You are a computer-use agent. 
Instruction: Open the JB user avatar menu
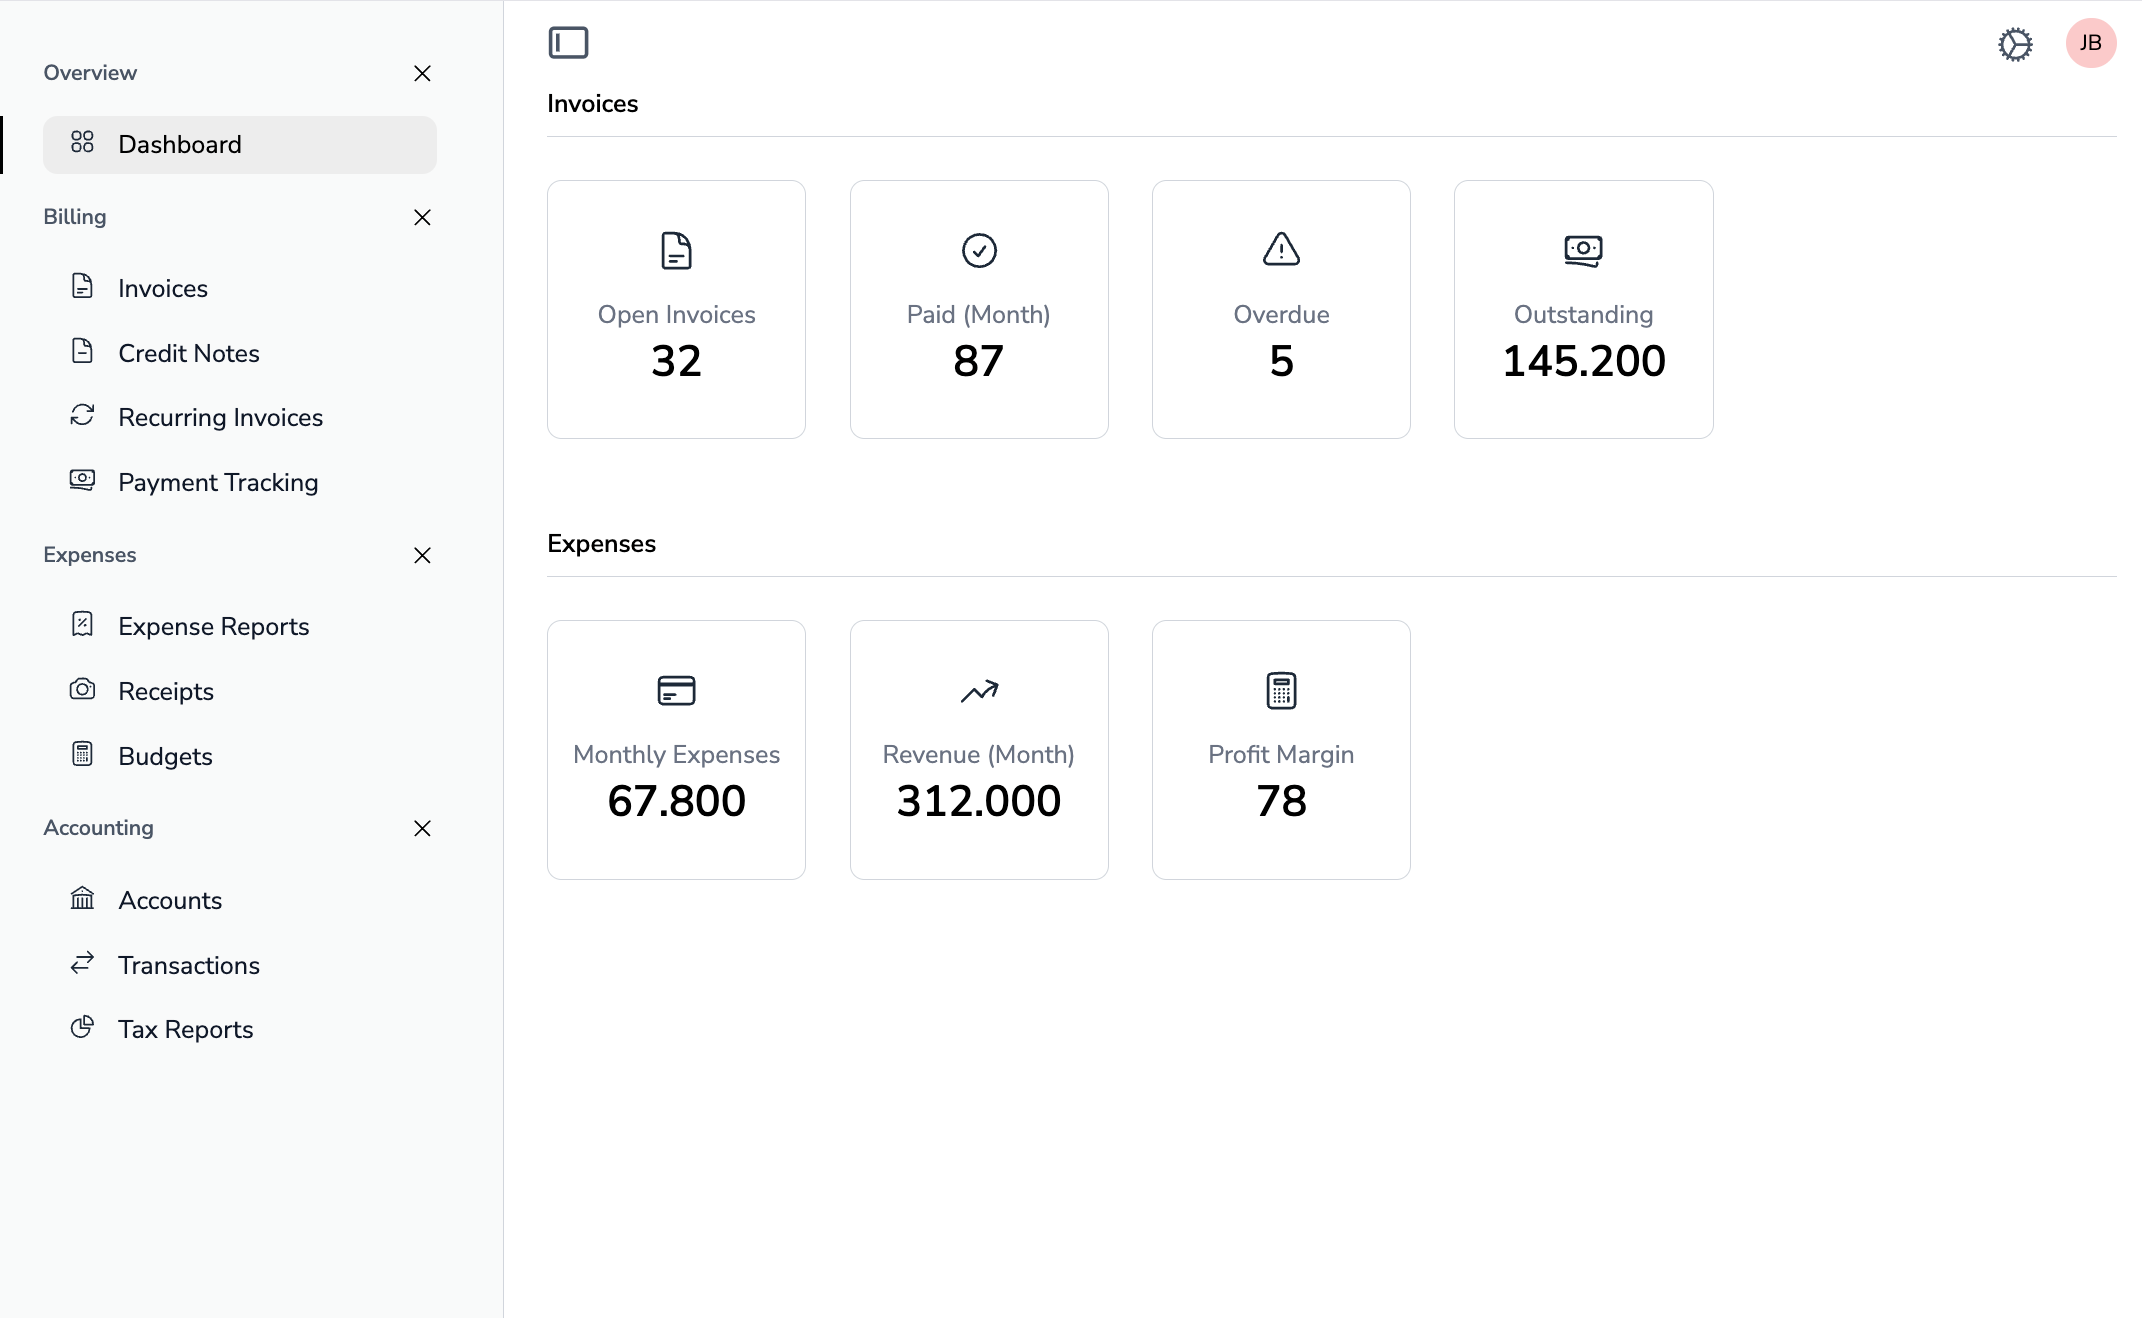coord(2090,43)
